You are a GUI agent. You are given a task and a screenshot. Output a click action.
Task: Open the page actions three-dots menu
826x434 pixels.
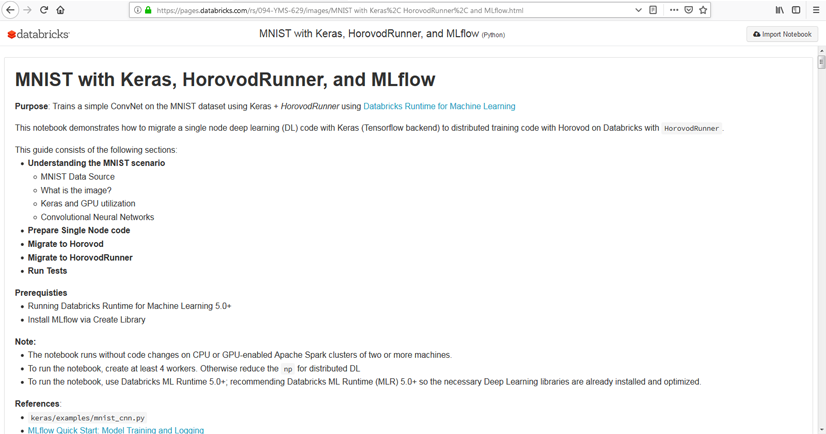674,10
